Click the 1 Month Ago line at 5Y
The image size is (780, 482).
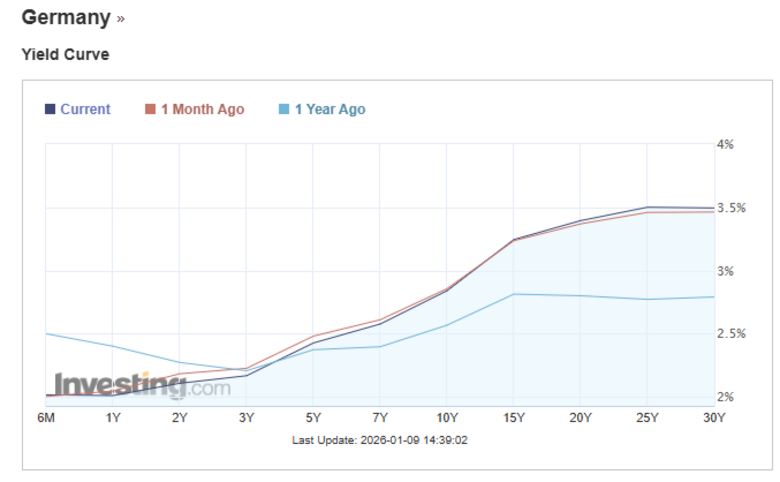(x=312, y=336)
